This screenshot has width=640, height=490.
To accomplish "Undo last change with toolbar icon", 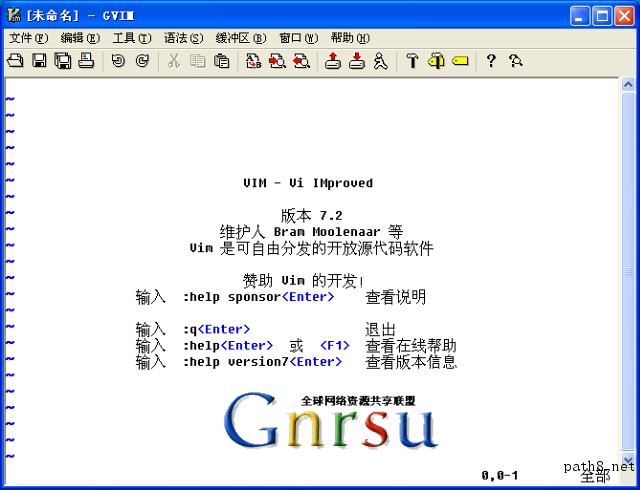I will tap(118, 61).
